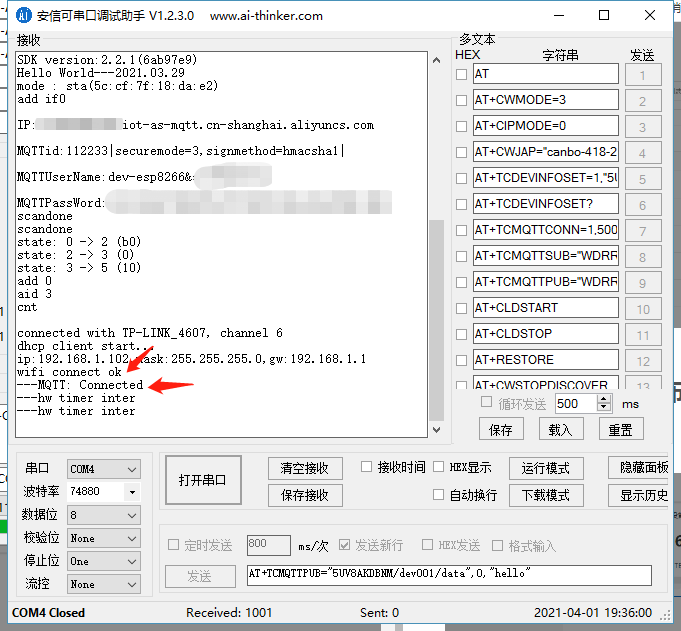
Task: Decrease the loop interval spinner down arrow
Action: 604,408
